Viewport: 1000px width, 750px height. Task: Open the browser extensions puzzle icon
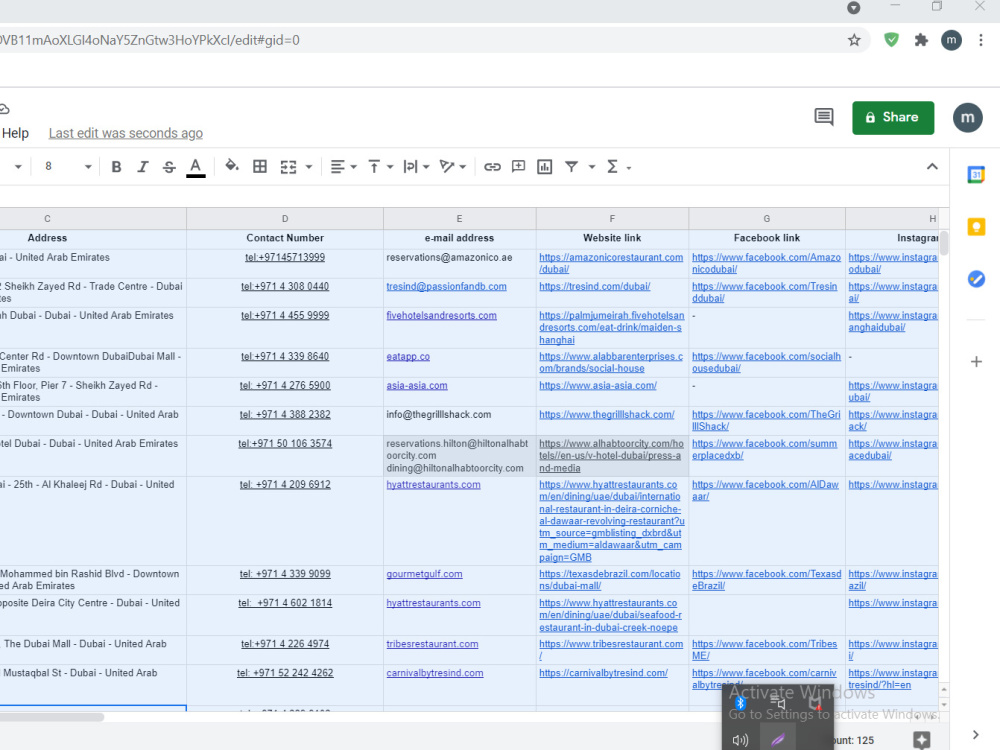coord(921,40)
